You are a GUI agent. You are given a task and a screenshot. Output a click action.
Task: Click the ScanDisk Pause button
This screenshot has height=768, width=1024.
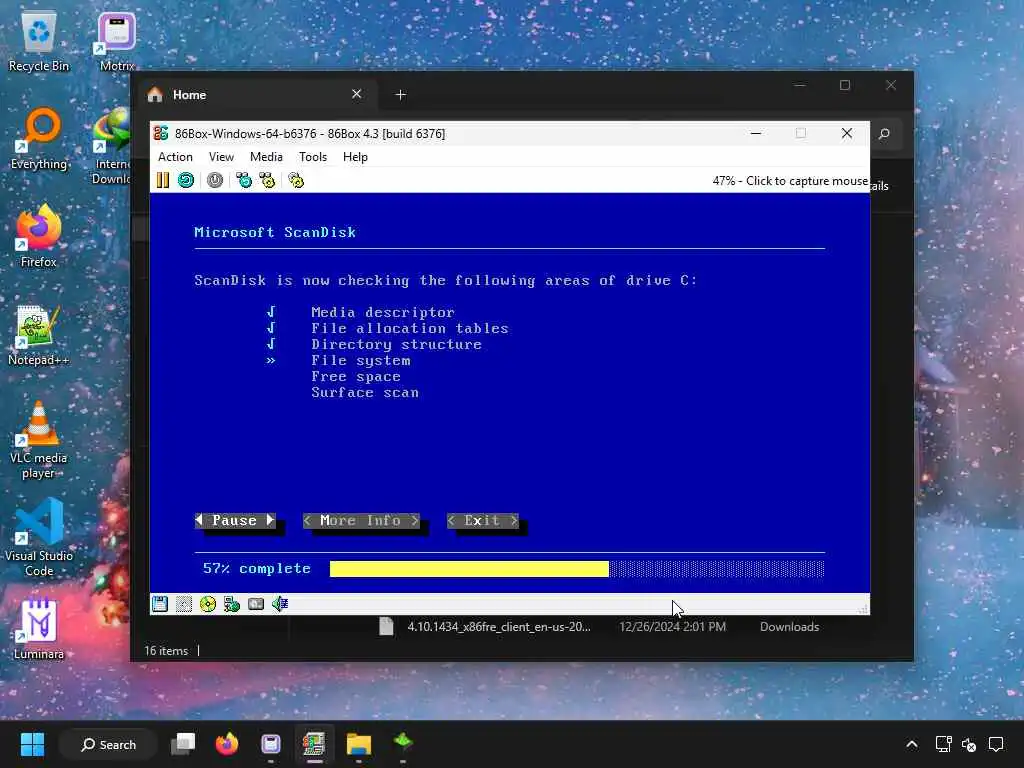coord(235,520)
